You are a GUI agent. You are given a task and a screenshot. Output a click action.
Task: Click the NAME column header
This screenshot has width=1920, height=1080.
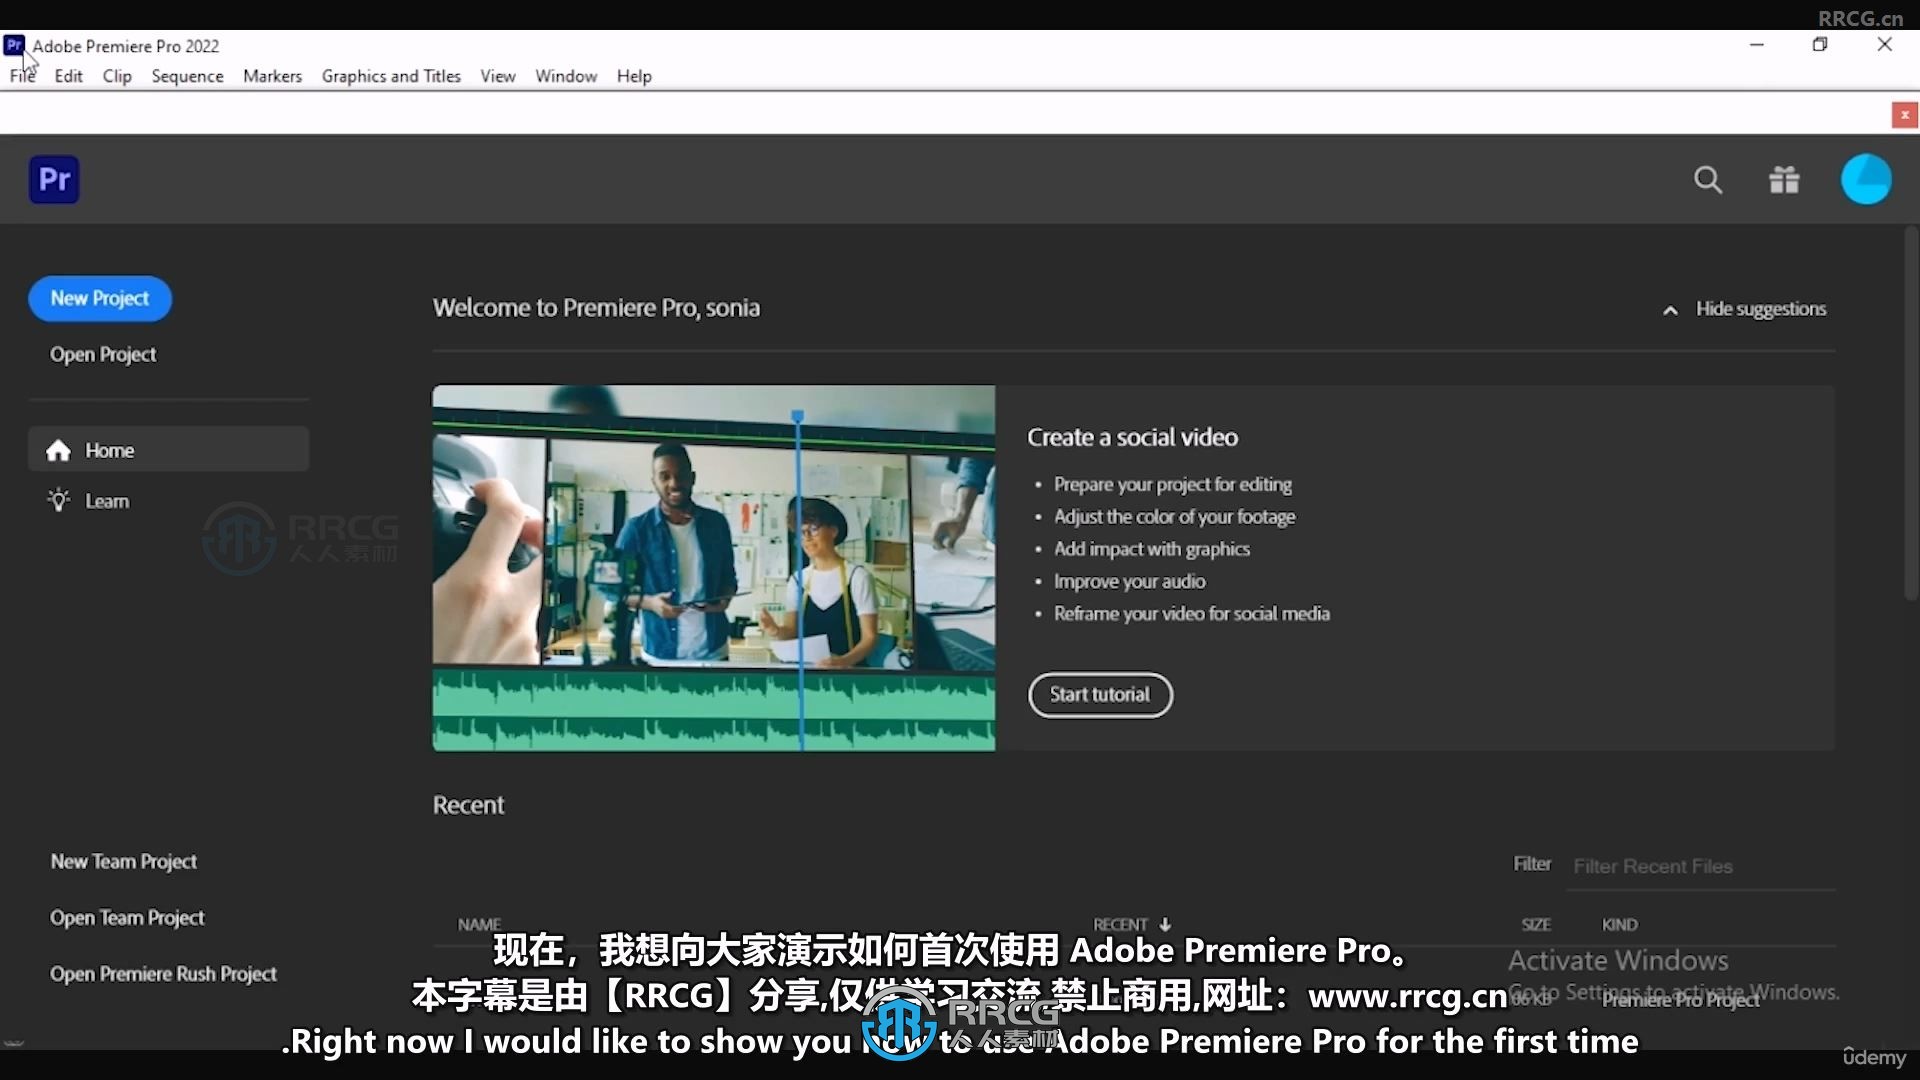[x=479, y=925]
